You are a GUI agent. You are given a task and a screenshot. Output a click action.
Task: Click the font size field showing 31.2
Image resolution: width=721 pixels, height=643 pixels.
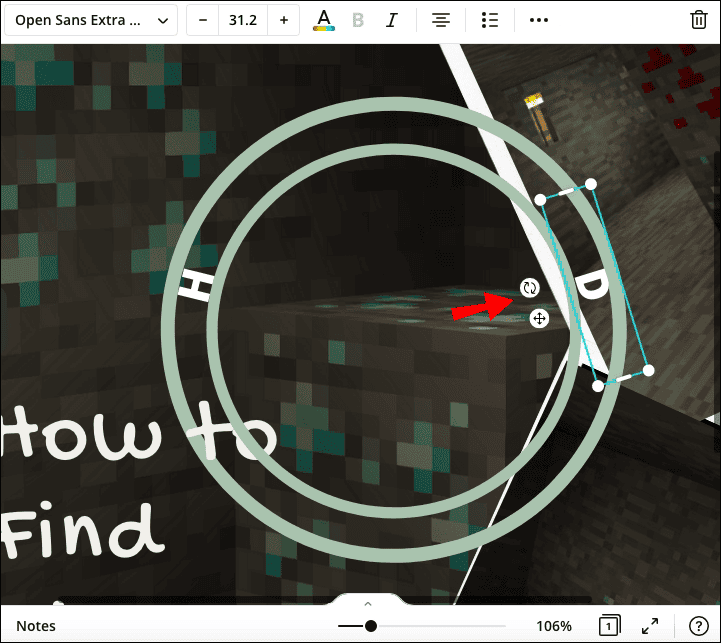(x=243, y=20)
